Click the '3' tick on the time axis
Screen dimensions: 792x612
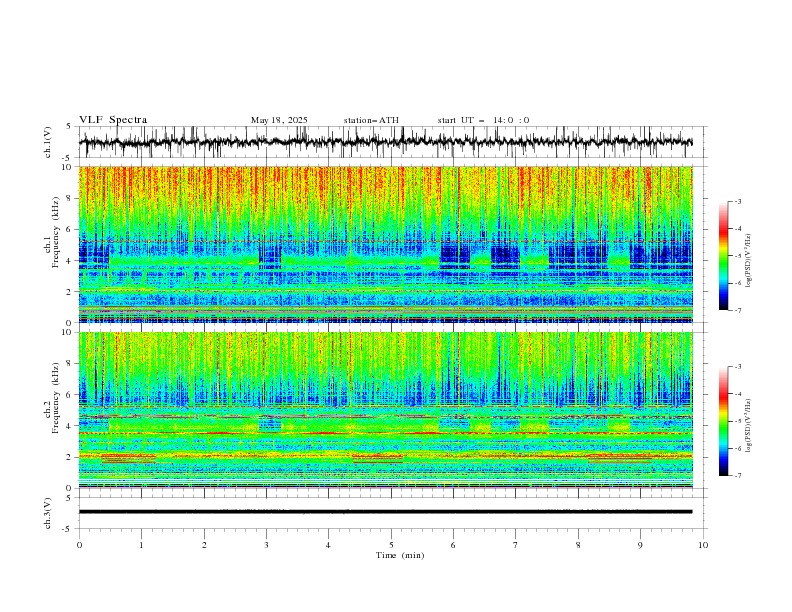tap(266, 545)
